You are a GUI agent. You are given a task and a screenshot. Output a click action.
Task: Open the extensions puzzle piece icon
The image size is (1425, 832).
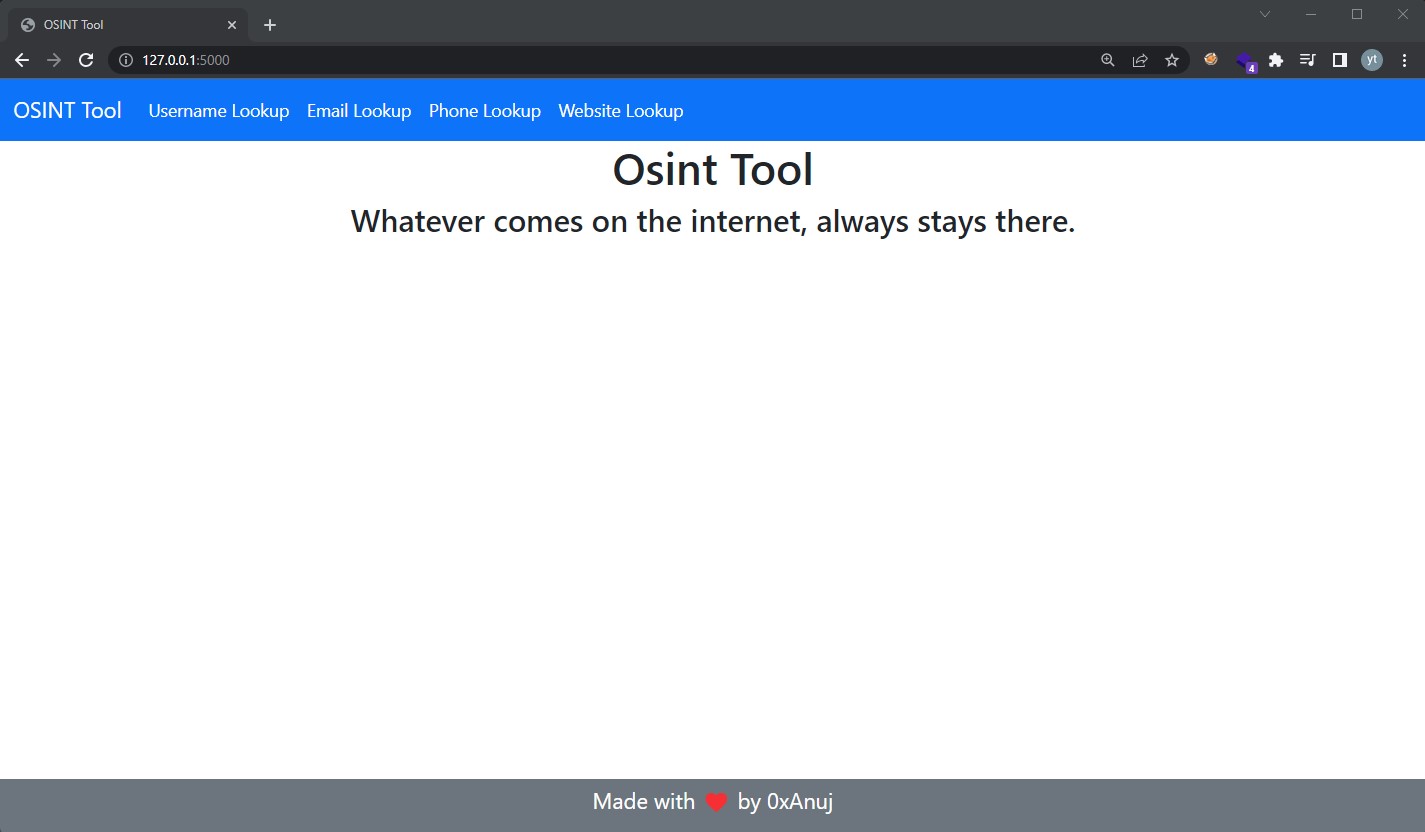pos(1275,59)
